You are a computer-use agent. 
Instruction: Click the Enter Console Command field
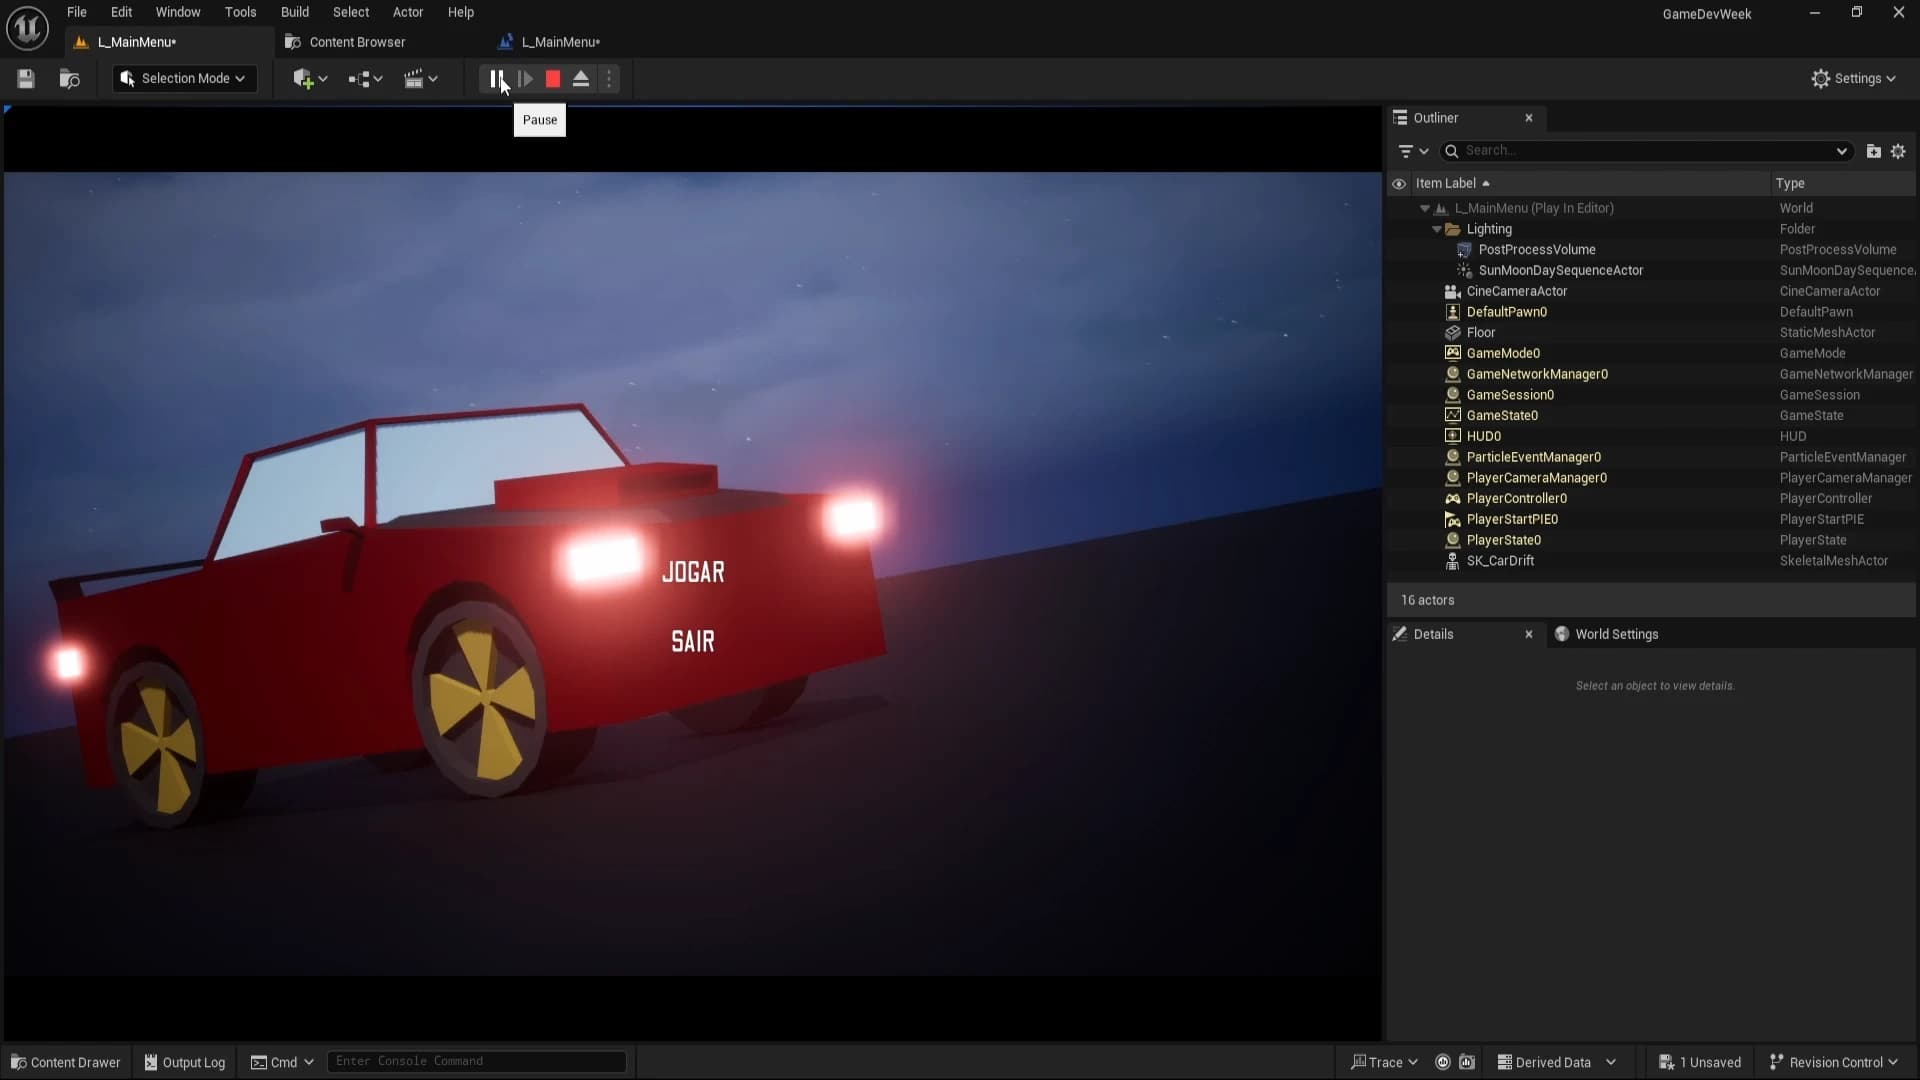tap(476, 1061)
